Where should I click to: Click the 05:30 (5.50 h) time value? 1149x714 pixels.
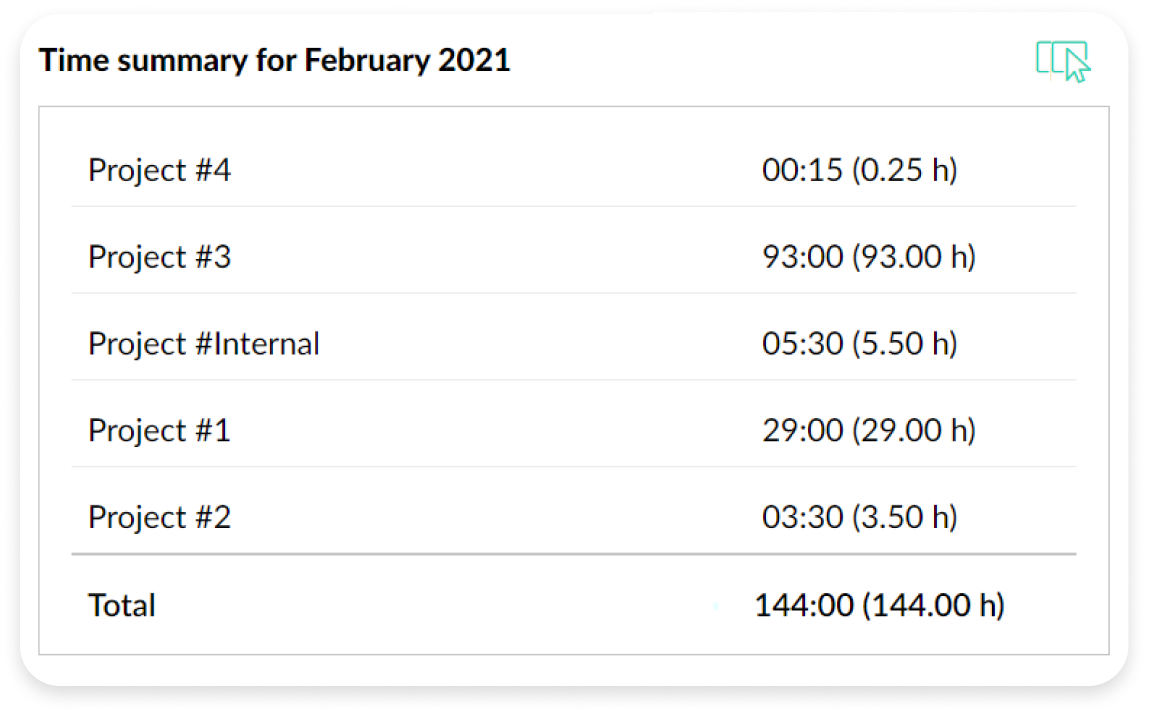pos(859,344)
